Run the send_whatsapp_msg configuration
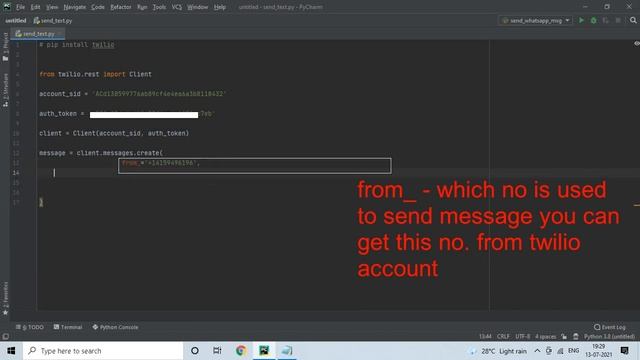640x360 pixels. tap(581, 20)
